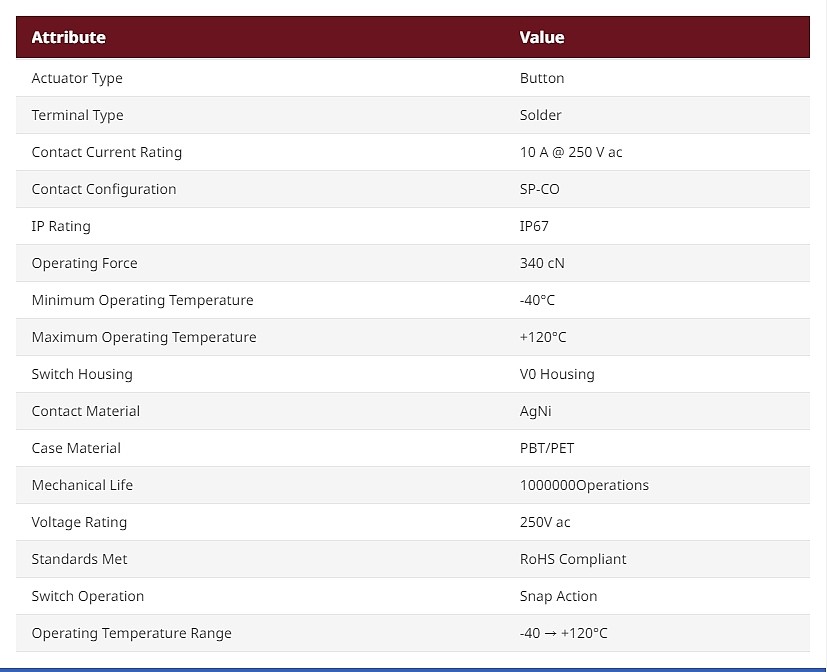Click the Contact Material label
Screen dimensions: 827x672
[86, 411]
